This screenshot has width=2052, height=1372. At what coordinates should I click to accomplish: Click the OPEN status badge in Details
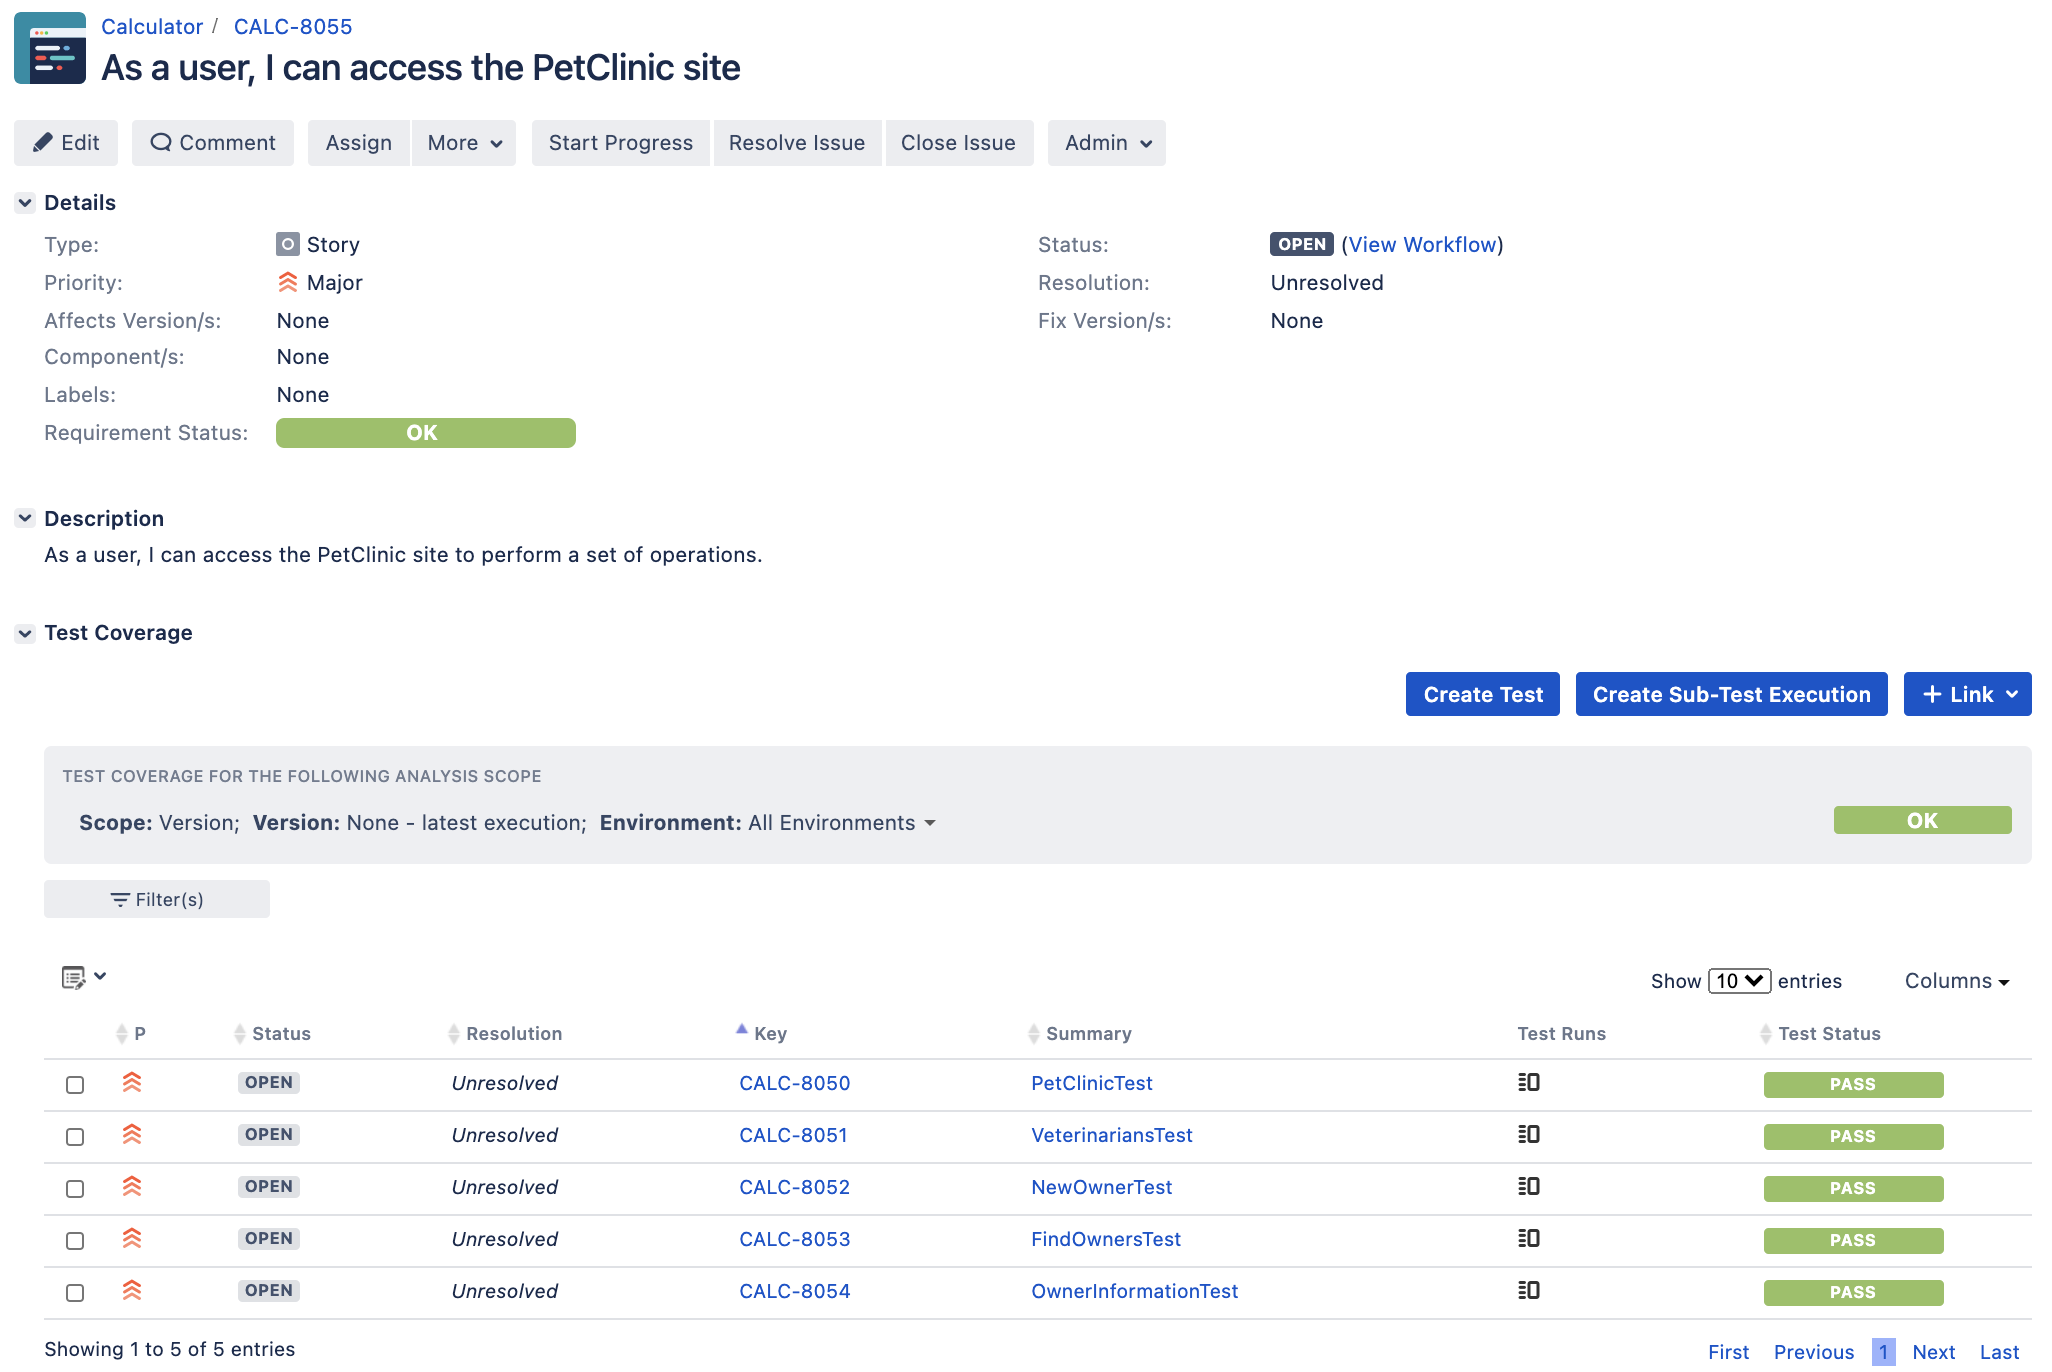(1301, 244)
